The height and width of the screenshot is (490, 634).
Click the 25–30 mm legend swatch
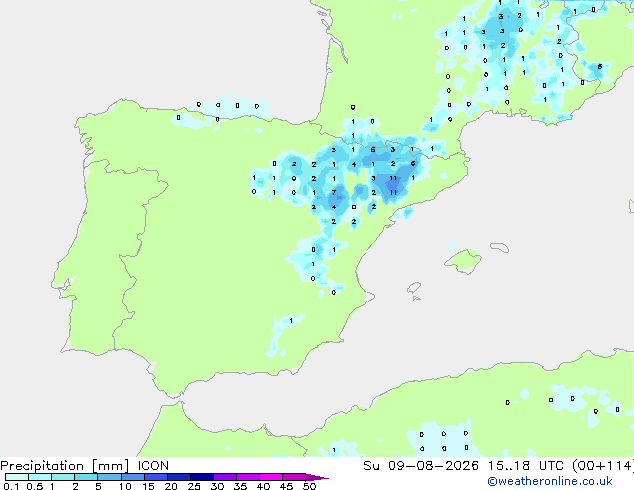coord(201,477)
